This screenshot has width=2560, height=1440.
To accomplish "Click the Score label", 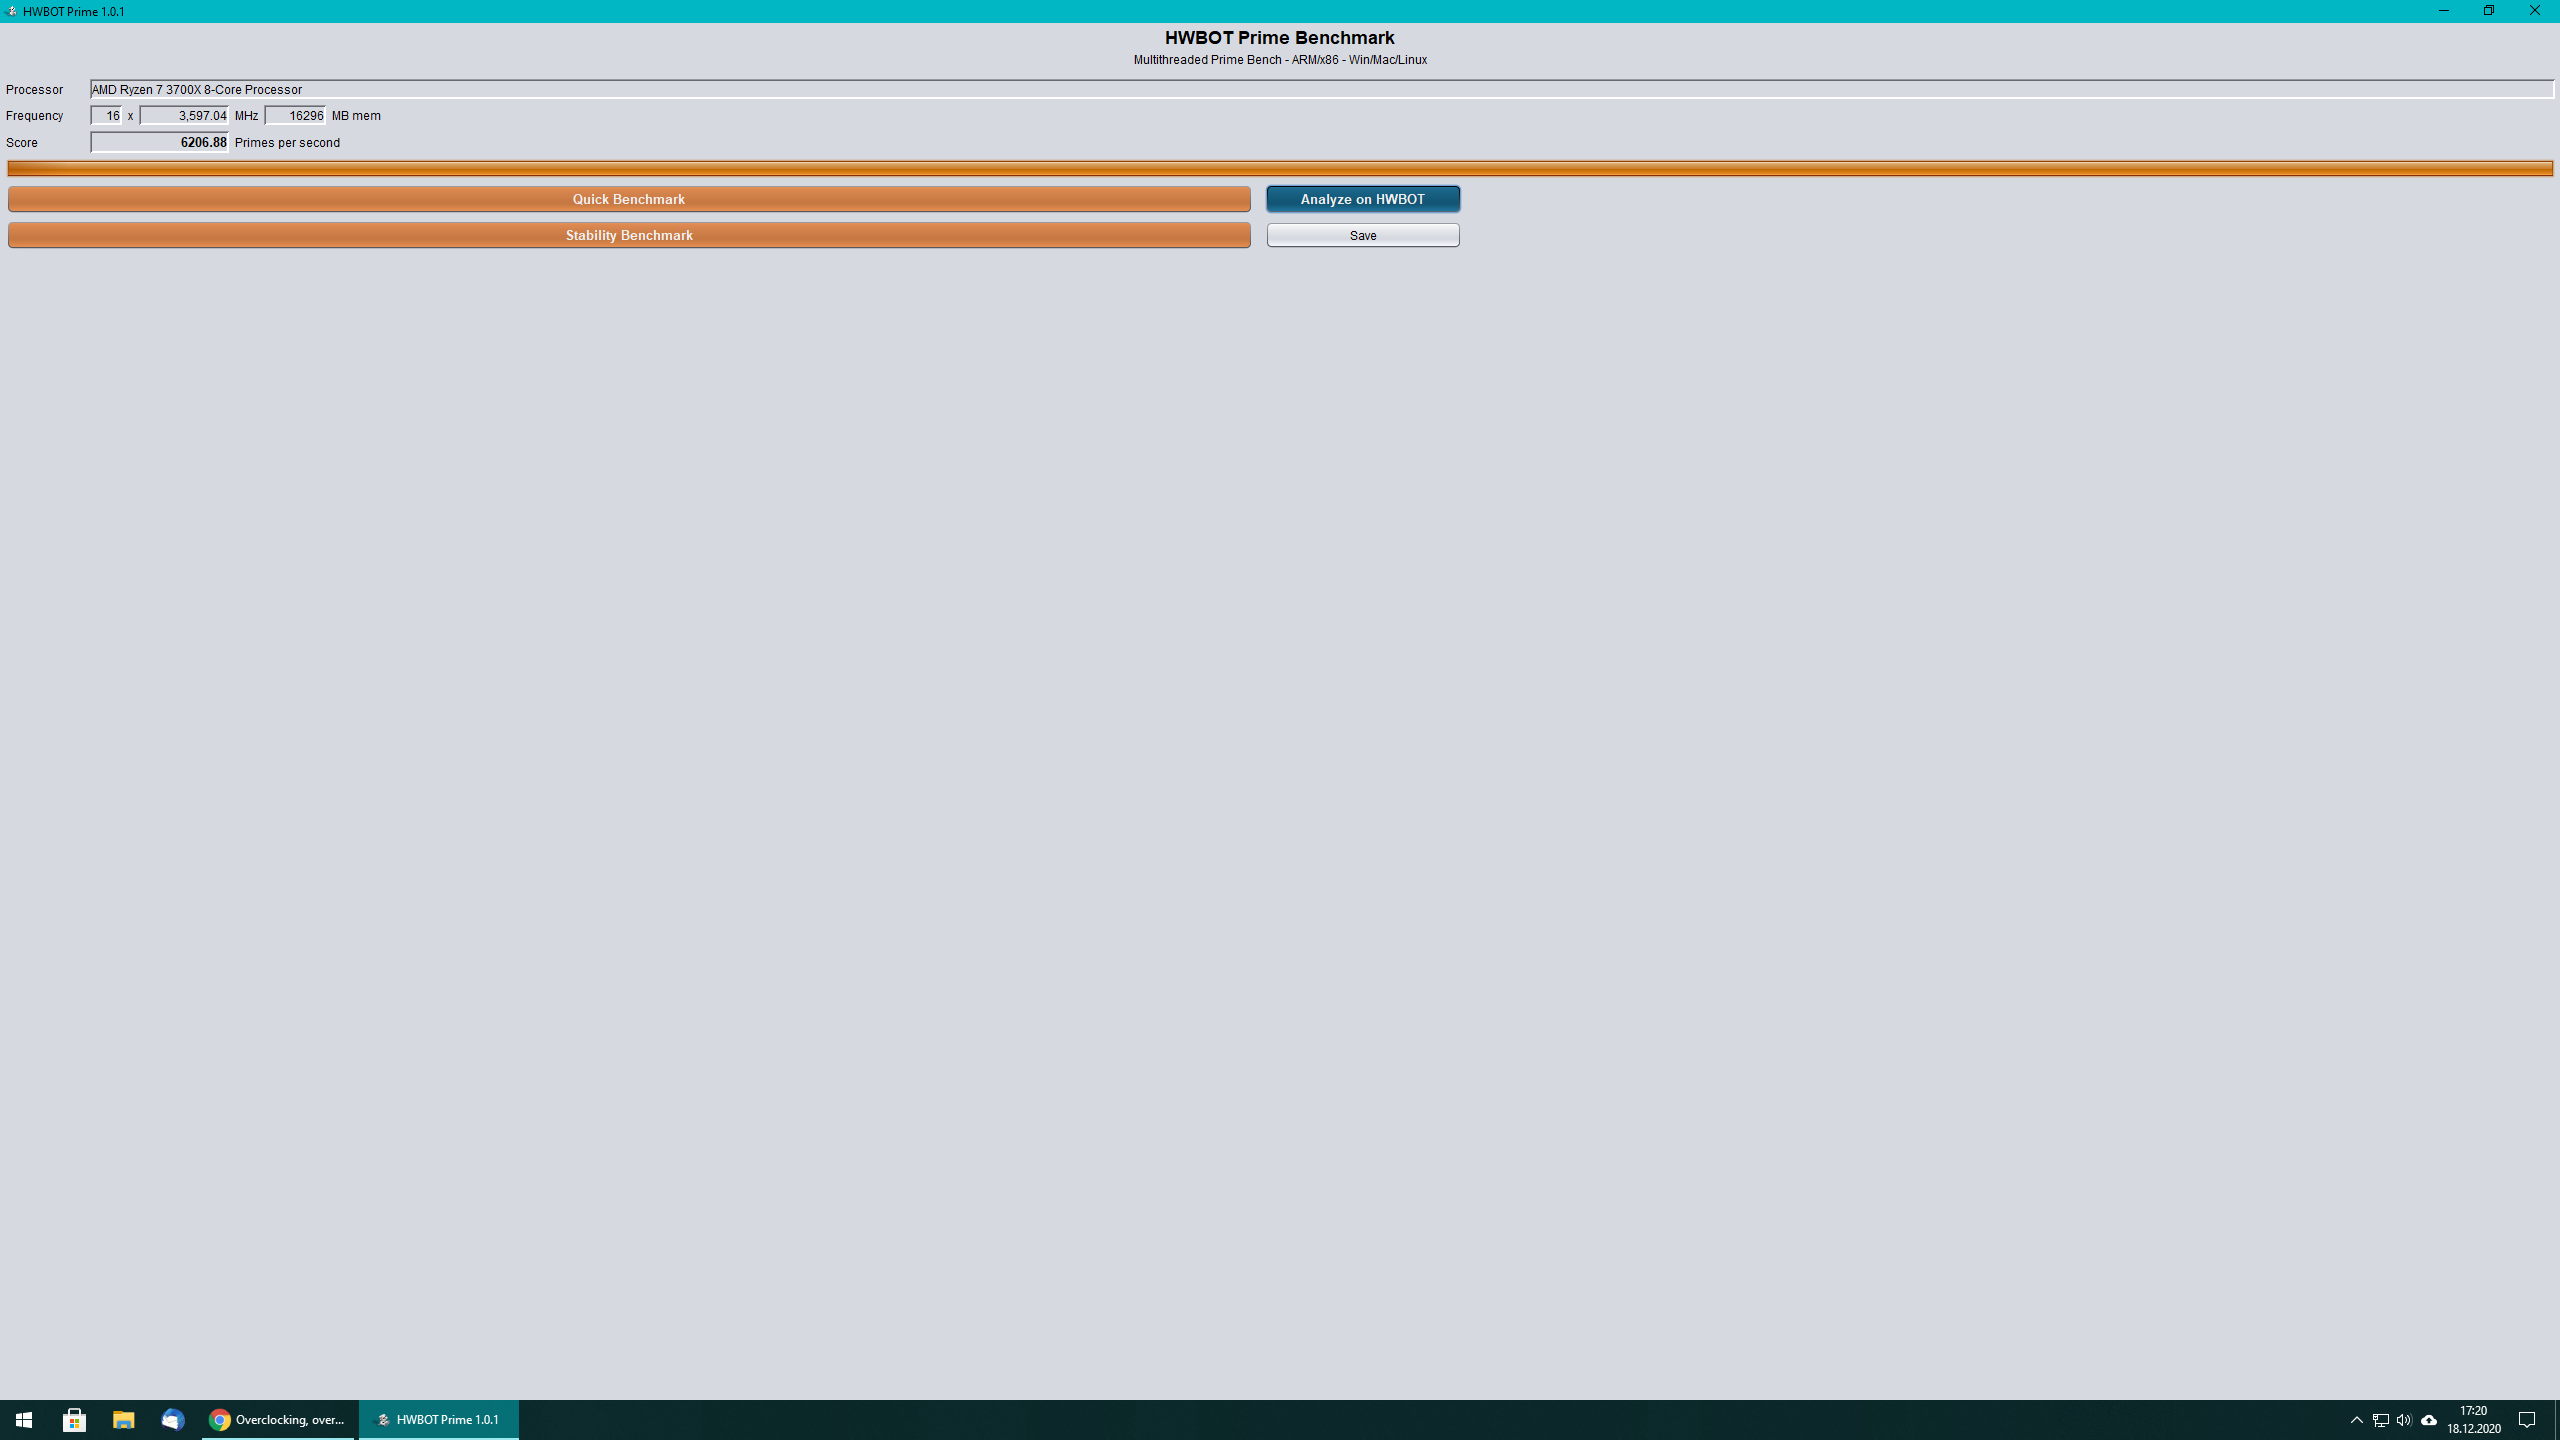I will [x=22, y=143].
